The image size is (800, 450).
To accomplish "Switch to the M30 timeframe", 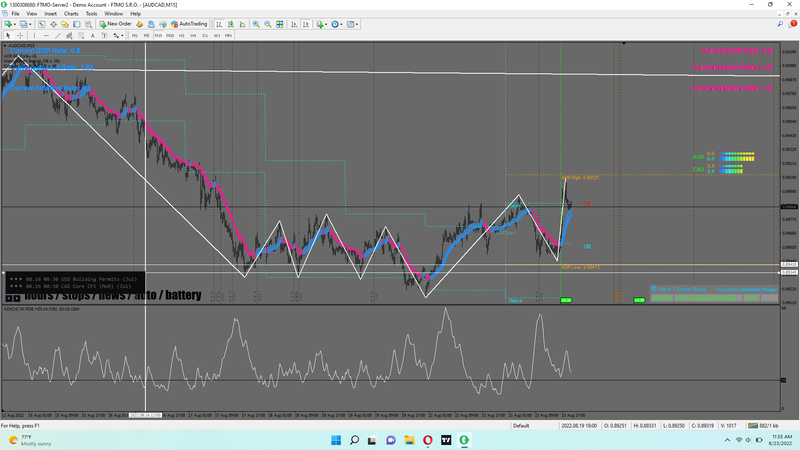I will (170, 35).
